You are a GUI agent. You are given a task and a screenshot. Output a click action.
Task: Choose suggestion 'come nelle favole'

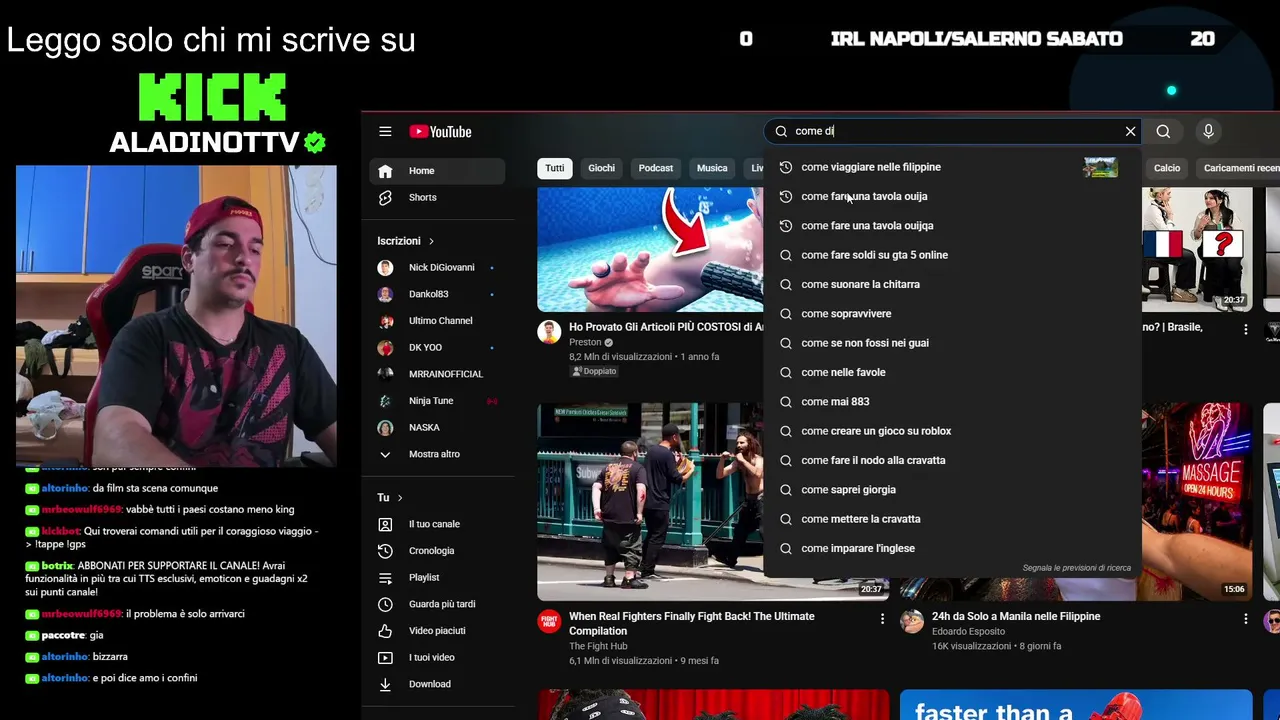point(950,373)
